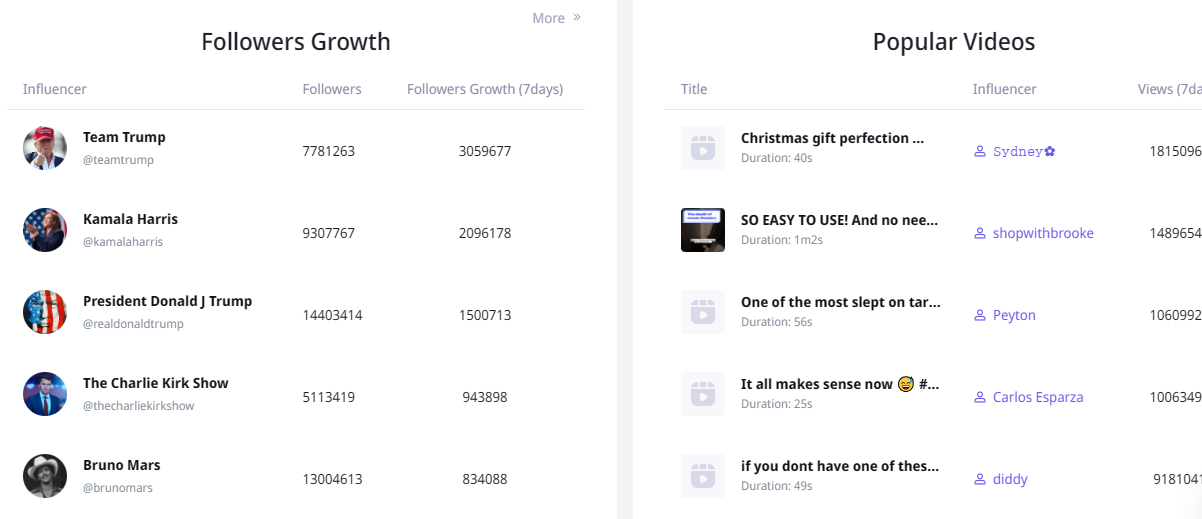Click The Charlie Kirk Show avatar
The width and height of the screenshot is (1202, 519).
pos(45,394)
